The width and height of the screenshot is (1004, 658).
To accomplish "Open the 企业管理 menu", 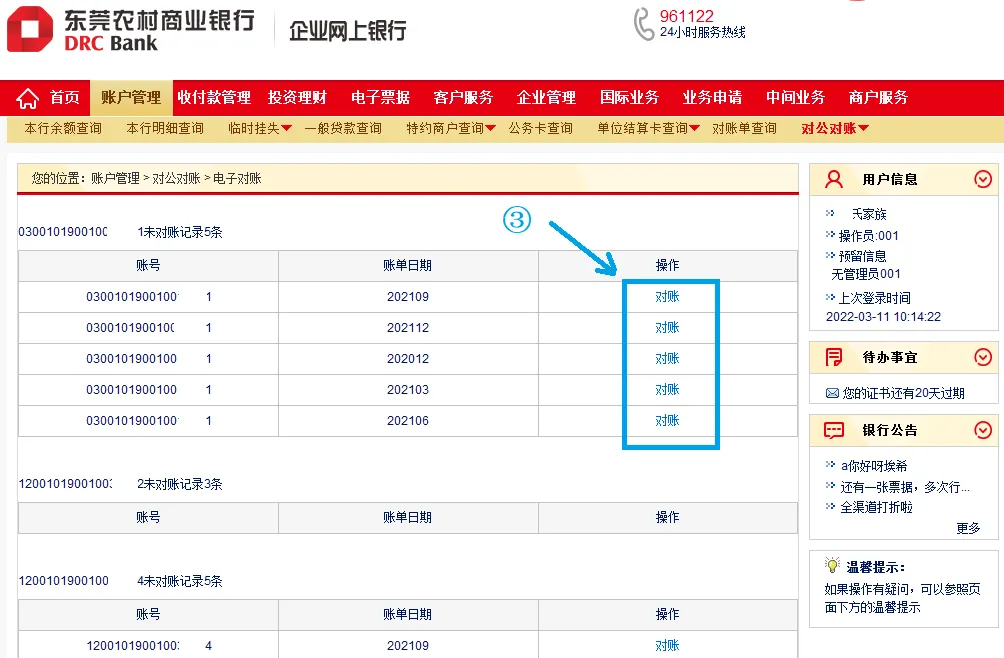I will coord(546,97).
